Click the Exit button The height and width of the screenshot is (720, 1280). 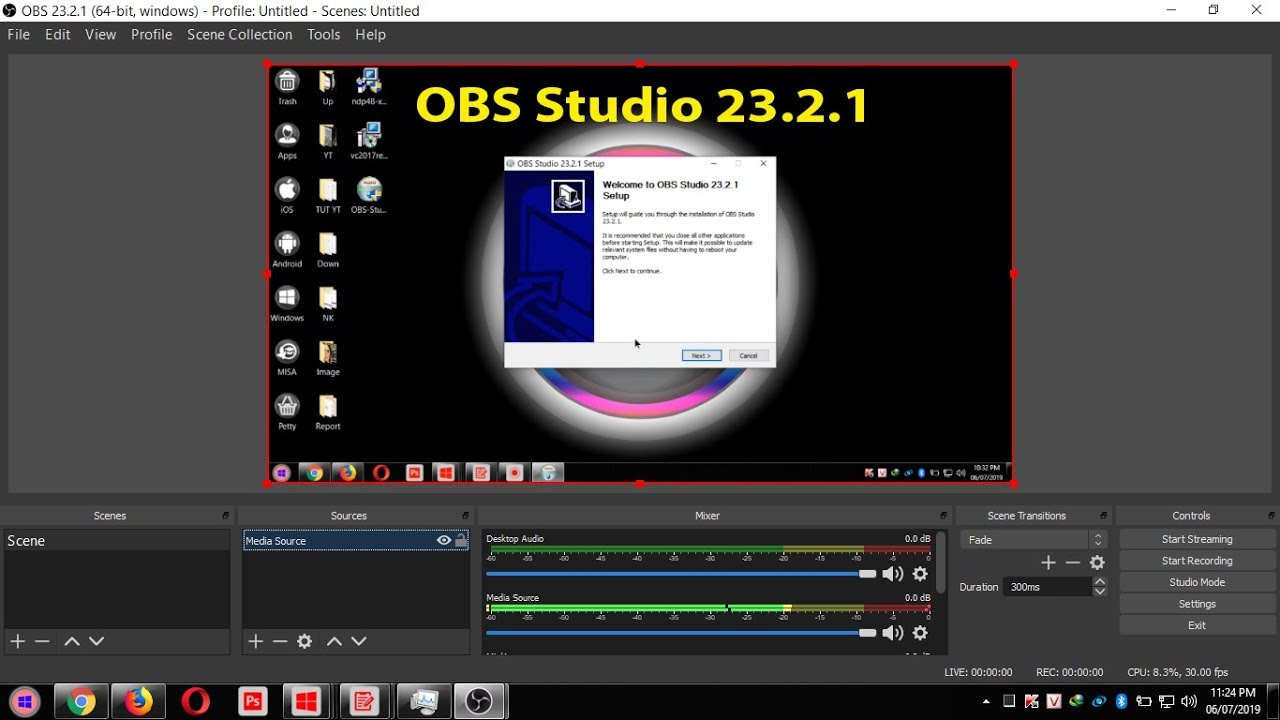click(x=1197, y=625)
